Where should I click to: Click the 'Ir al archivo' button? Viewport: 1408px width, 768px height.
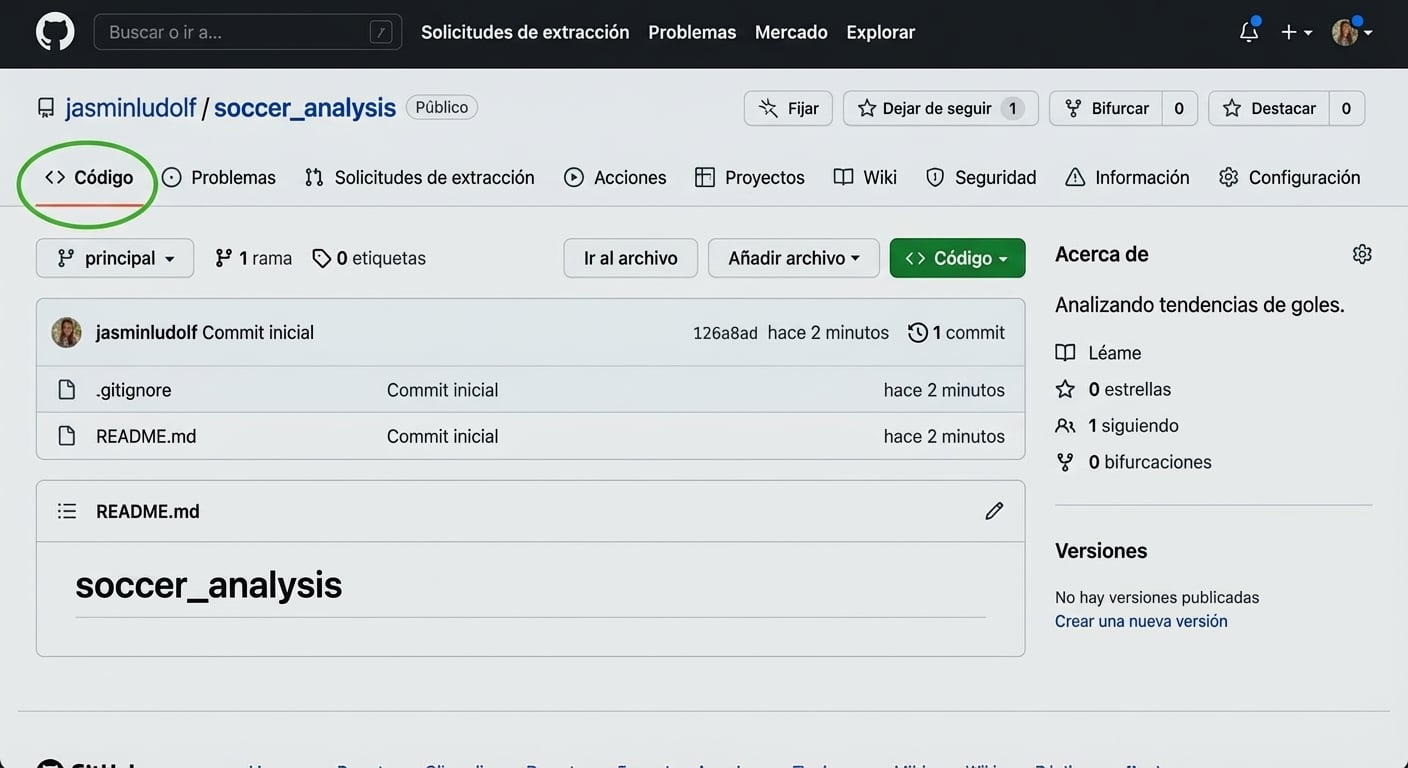631,258
